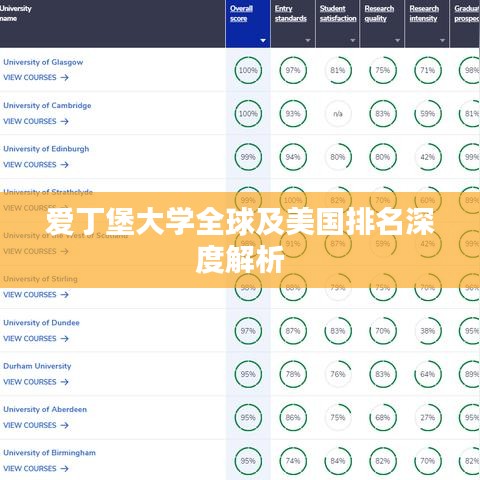This screenshot has height=480, width=480.
Task: Sort by Overall score header link
Action: 241,13
